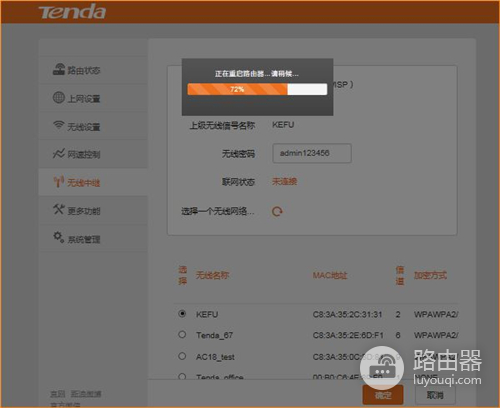500x408 pixels.
Task: Open 系统管理 gears icon
Action: (x=59, y=238)
